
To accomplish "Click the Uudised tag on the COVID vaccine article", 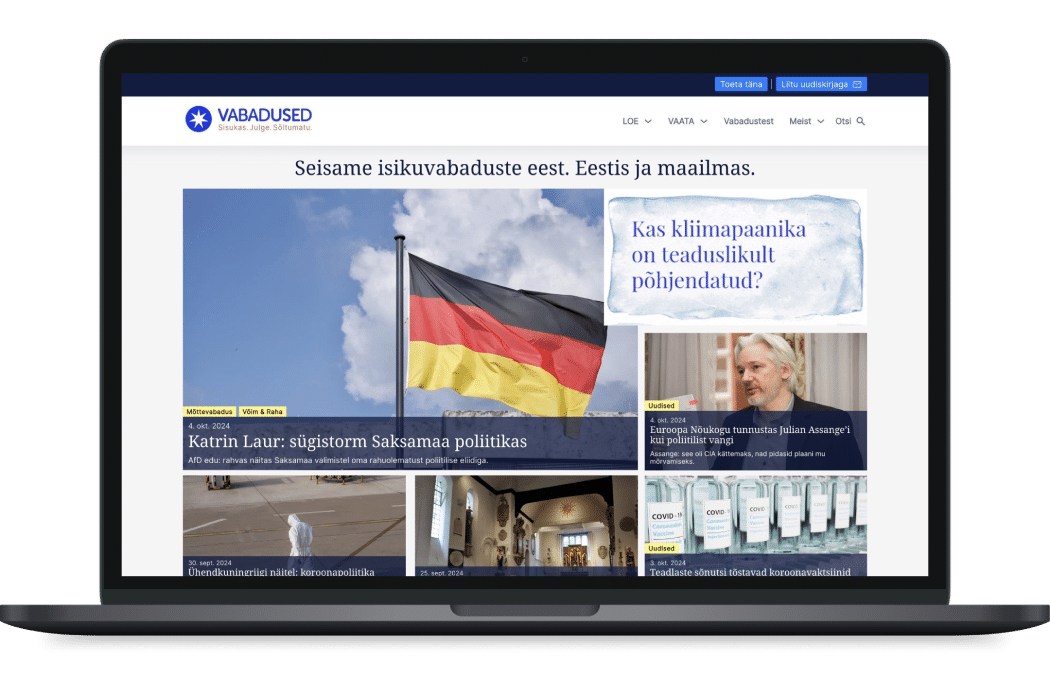I will point(661,548).
